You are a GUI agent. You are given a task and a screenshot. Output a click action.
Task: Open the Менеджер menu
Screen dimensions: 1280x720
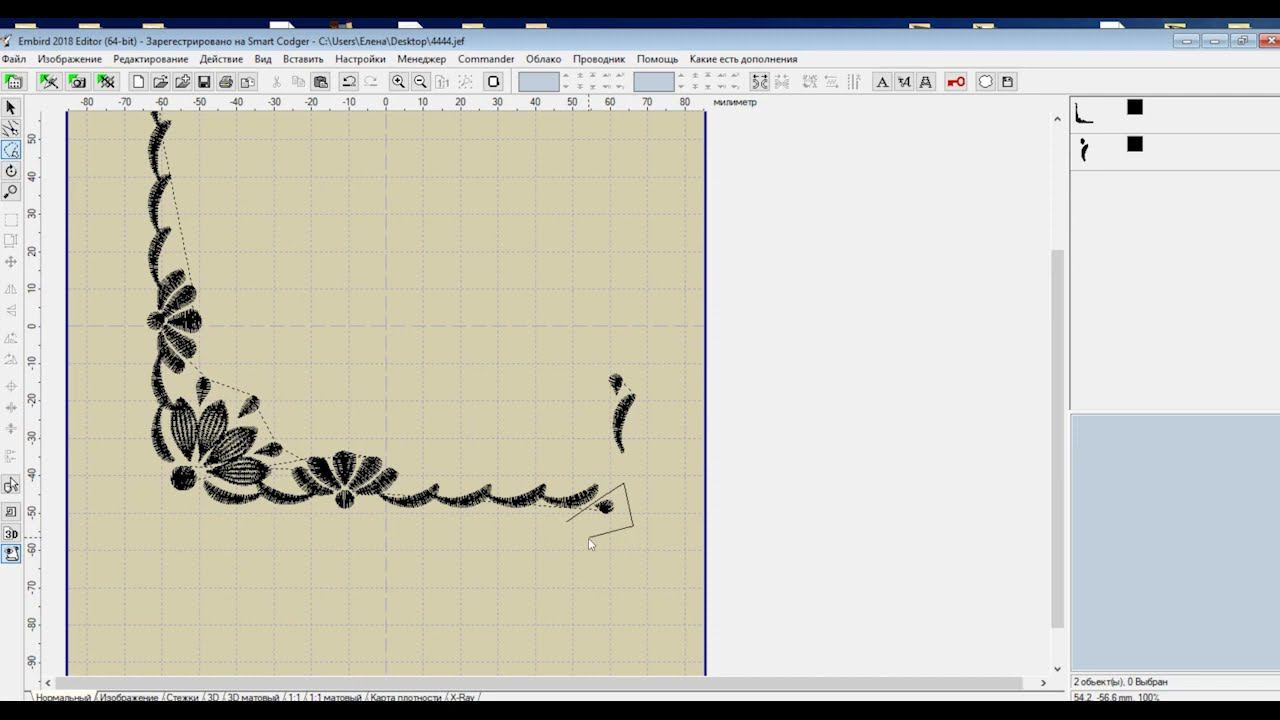click(422, 59)
